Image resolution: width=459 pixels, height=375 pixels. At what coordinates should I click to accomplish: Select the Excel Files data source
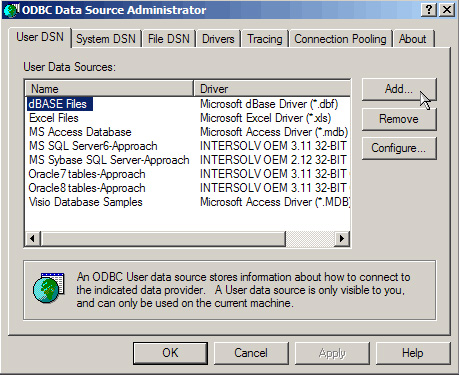click(54, 118)
